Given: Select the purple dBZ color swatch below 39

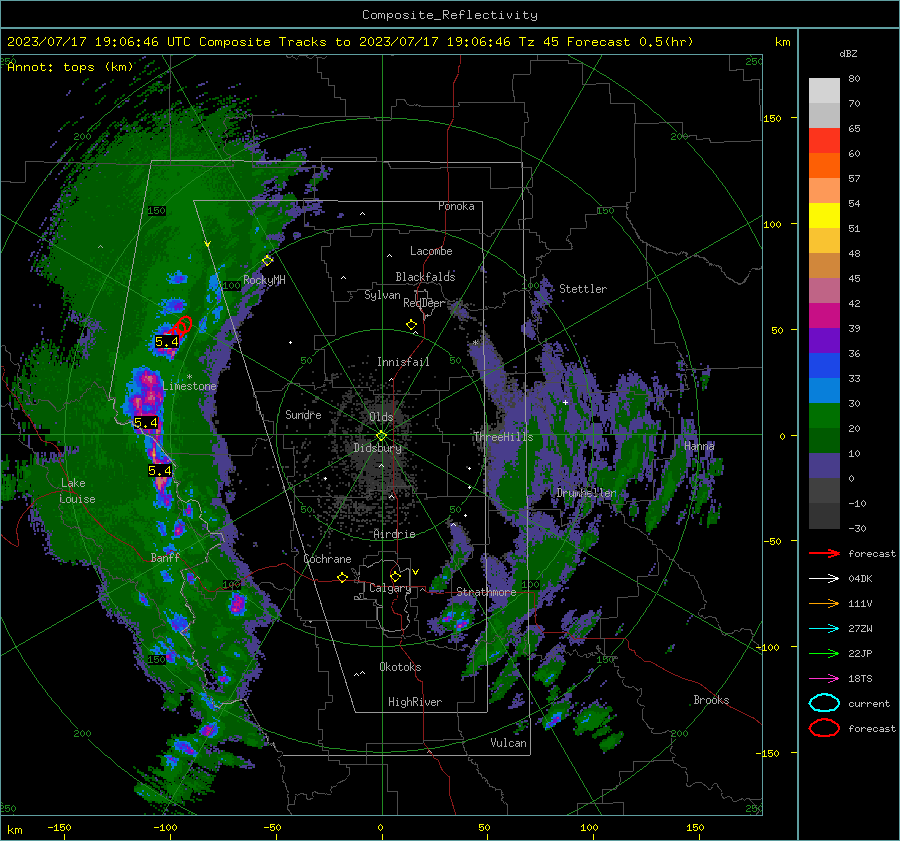Looking at the screenshot, I should 824,341.
